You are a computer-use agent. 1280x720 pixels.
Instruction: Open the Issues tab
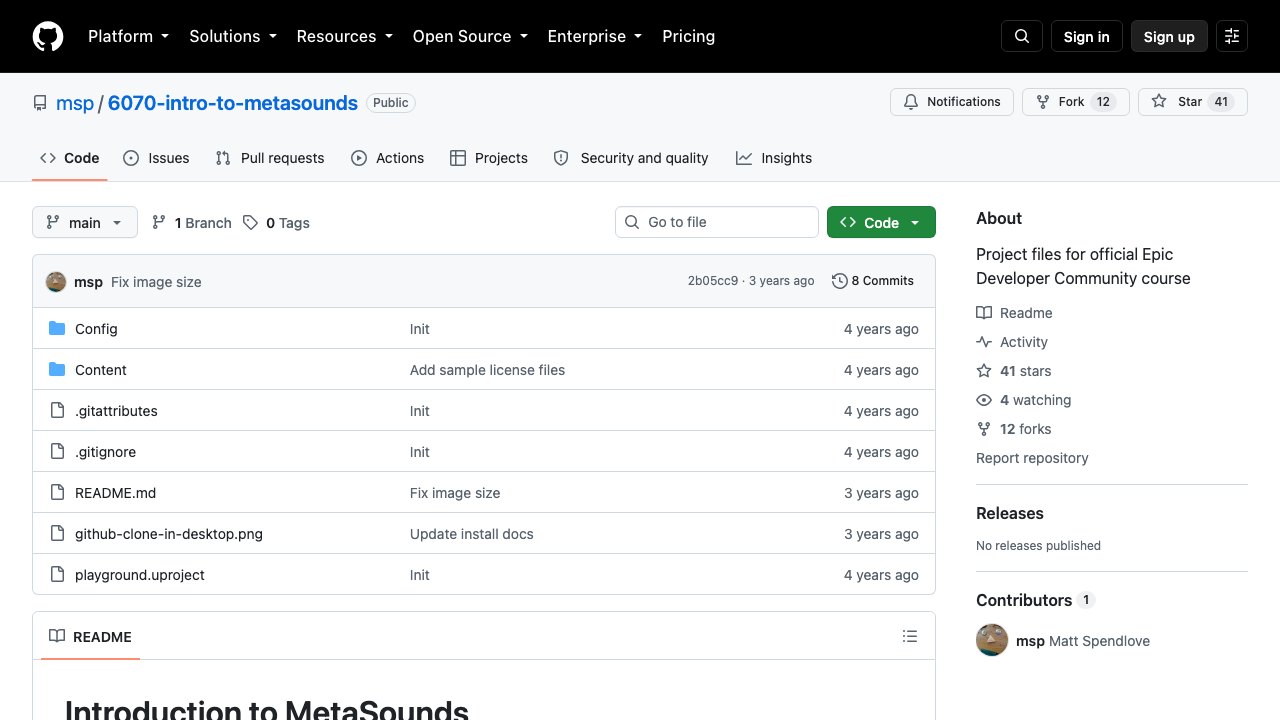tap(156, 158)
